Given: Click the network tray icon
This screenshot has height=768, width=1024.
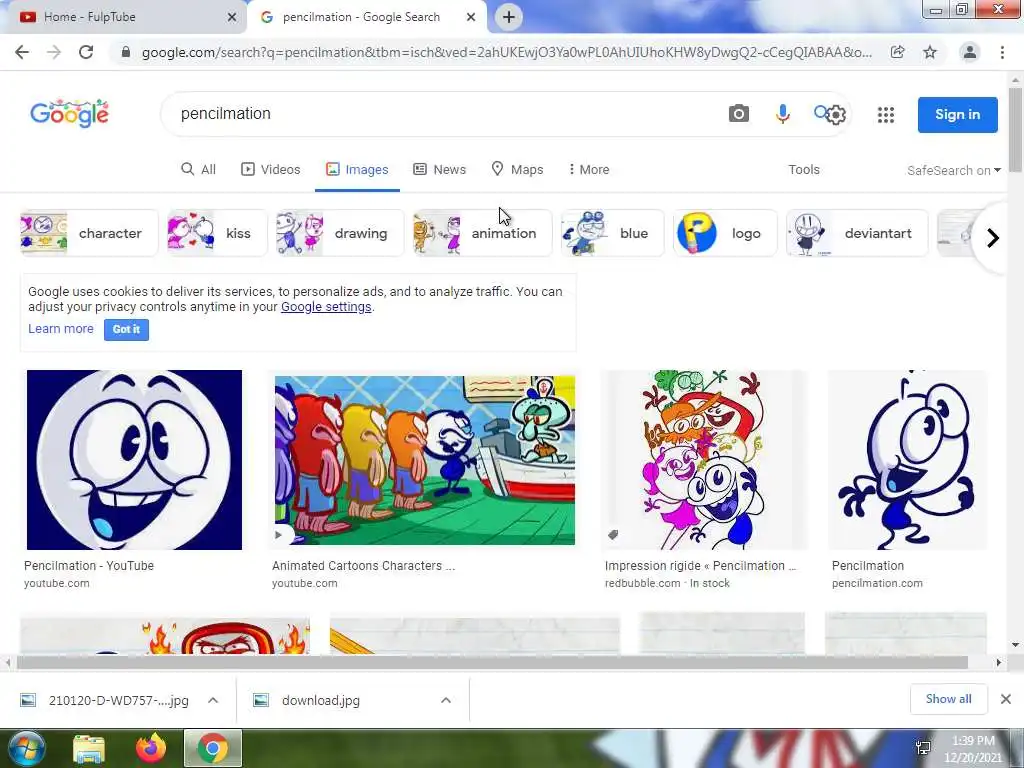Looking at the screenshot, I should pyautogui.click(x=923, y=748).
